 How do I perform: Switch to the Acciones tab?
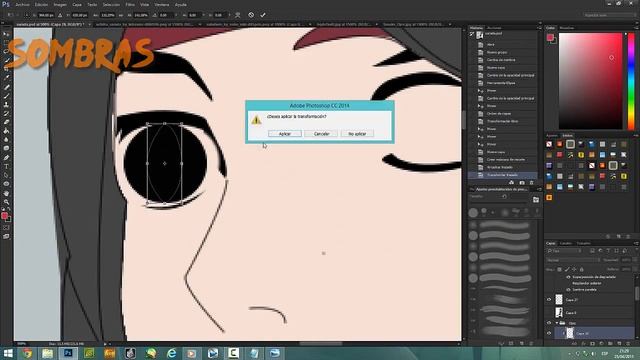click(494, 28)
